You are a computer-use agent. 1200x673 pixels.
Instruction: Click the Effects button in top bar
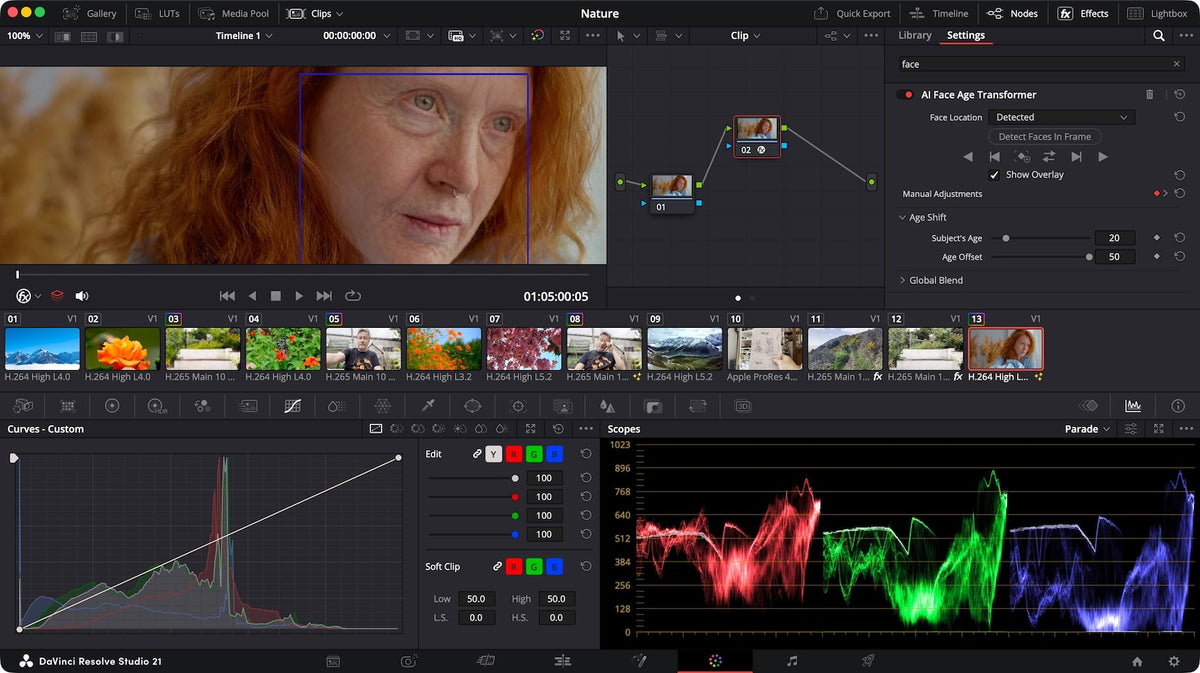tap(1084, 14)
